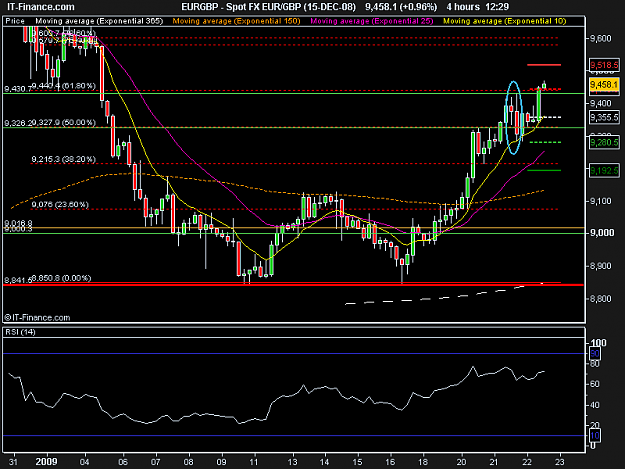Screen dimensions: 625x469
Task: Click the green 9,280.5 price tag
Action: point(604,142)
